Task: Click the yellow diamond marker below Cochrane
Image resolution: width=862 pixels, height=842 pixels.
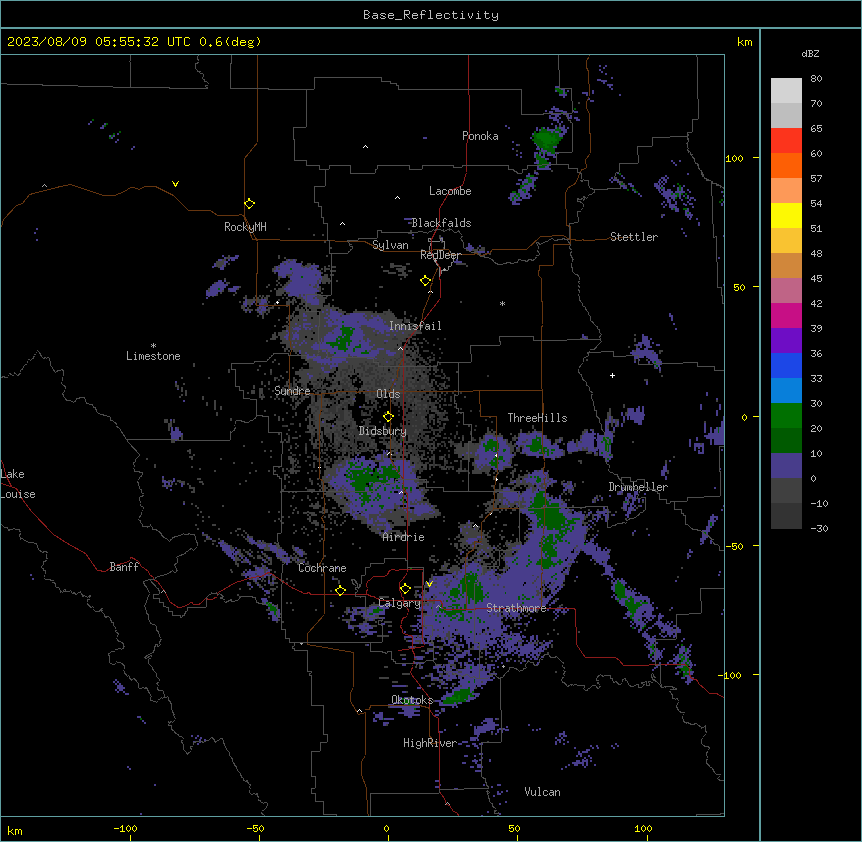Action: click(x=340, y=590)
